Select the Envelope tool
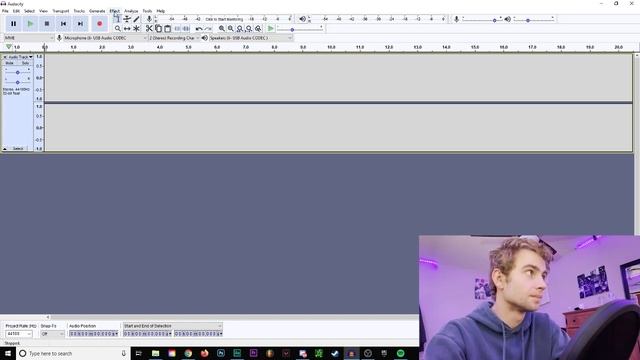The image size is (640, 360). click(x=127, y=19)
